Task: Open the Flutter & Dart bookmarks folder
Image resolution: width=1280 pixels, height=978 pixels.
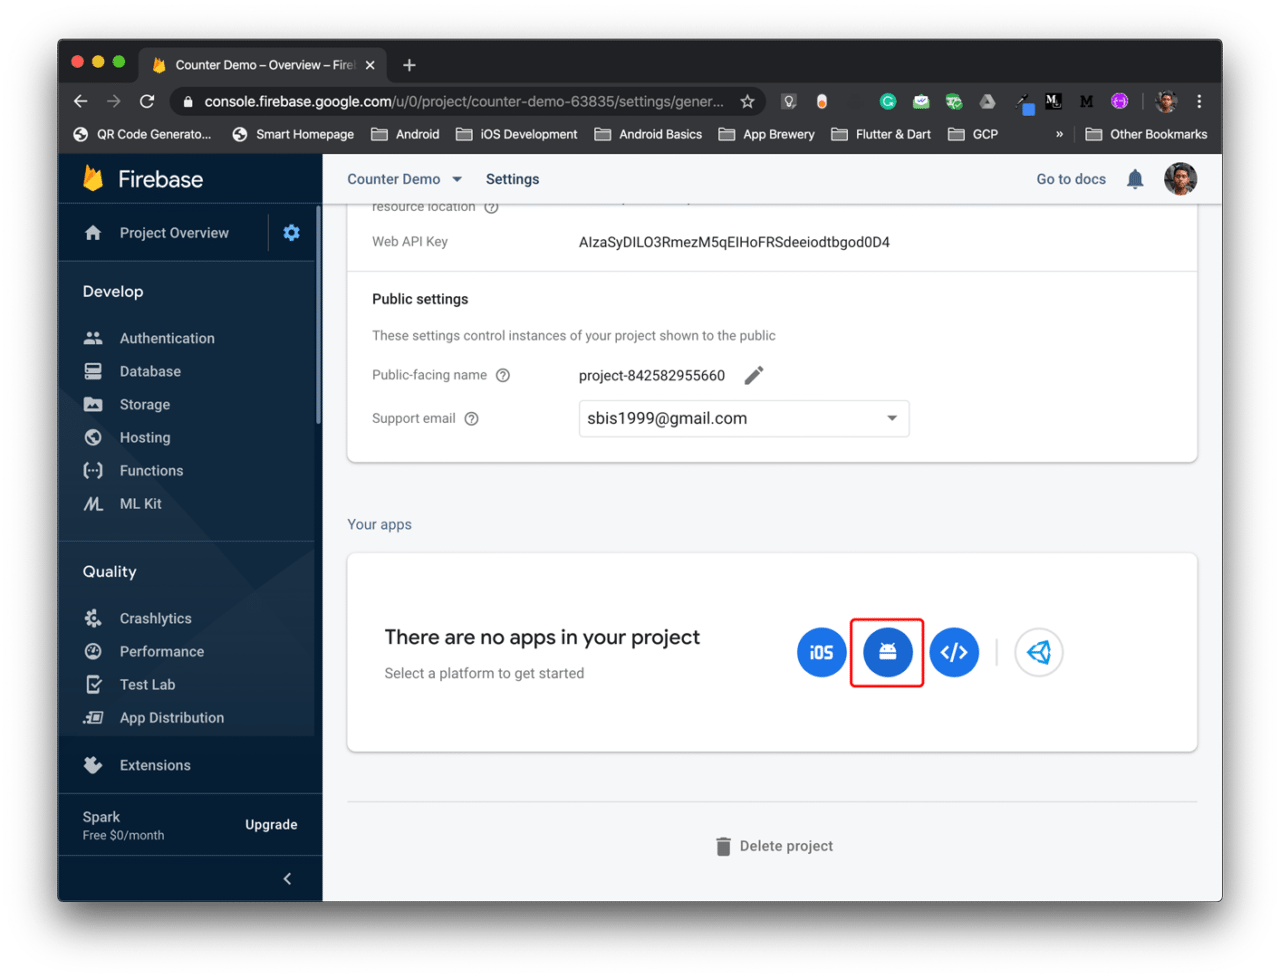Action: point(881,134)
